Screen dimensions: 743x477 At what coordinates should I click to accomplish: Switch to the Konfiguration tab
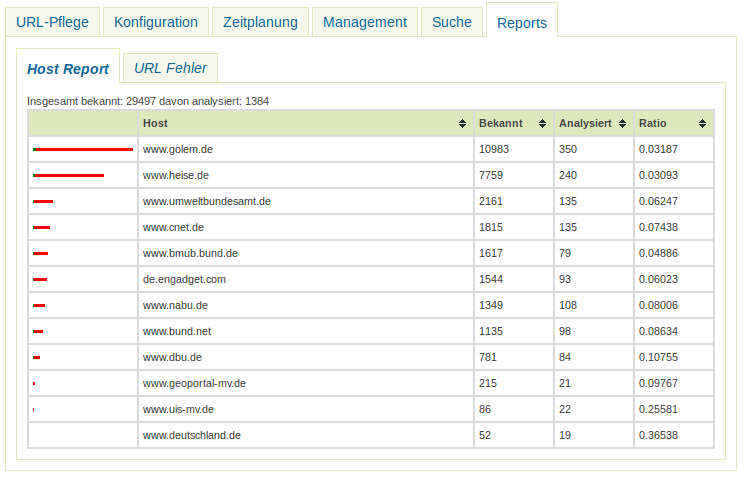coord(155,22)
